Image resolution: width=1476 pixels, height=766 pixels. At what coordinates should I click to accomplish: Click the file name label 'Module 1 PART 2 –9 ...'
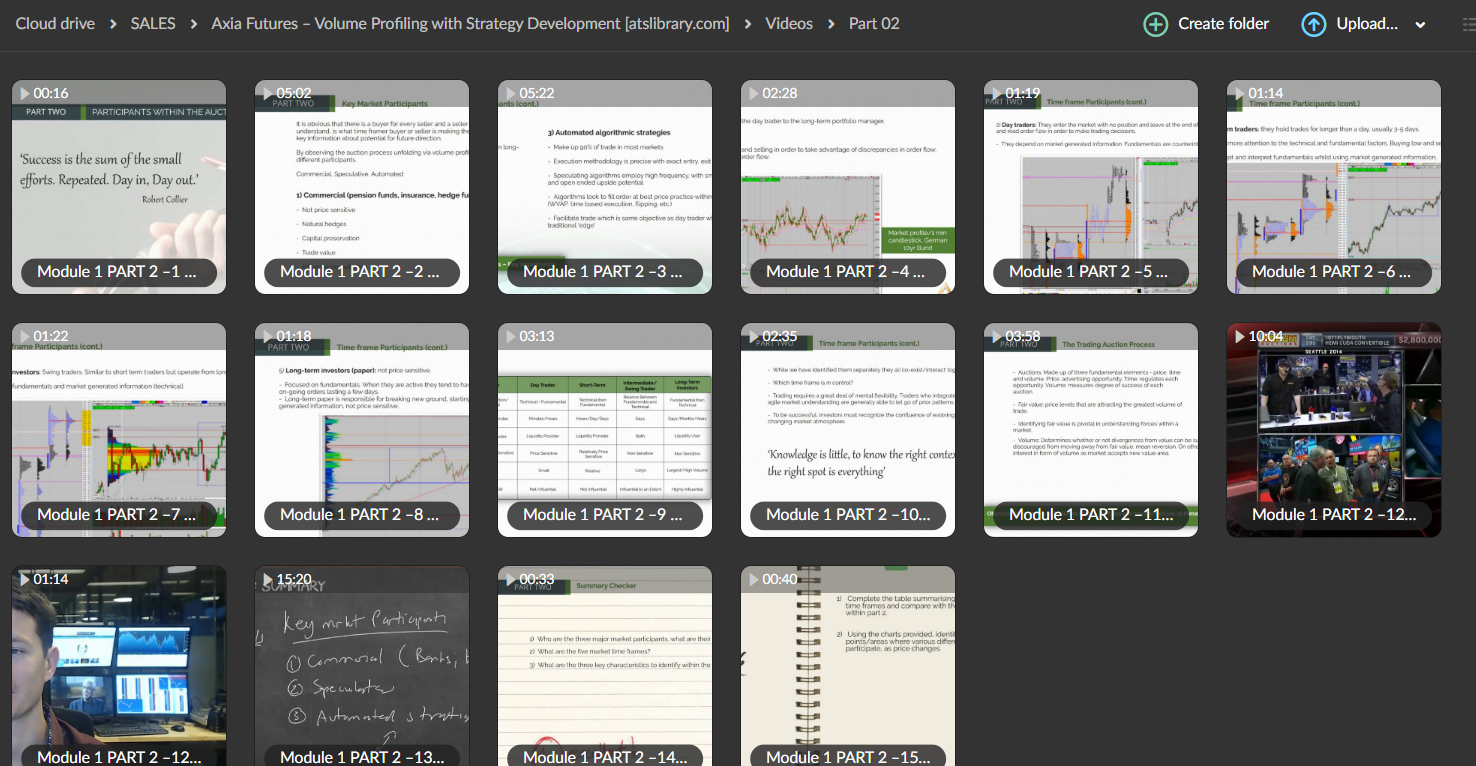[603, 514]
